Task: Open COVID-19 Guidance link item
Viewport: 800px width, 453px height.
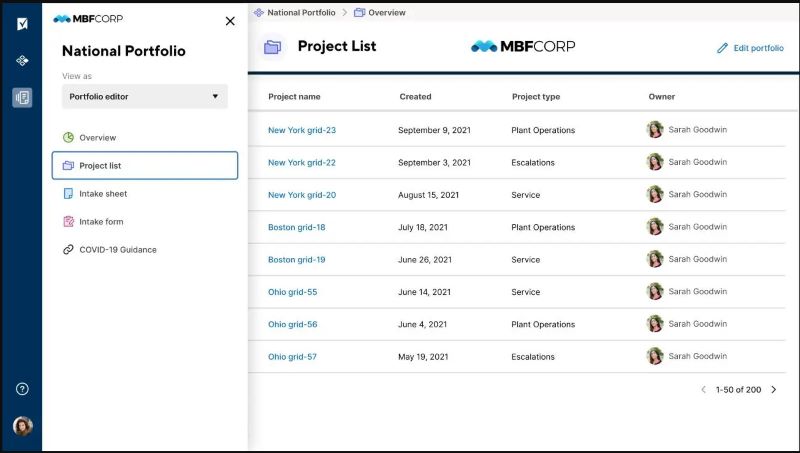Action: pos(118,250)
